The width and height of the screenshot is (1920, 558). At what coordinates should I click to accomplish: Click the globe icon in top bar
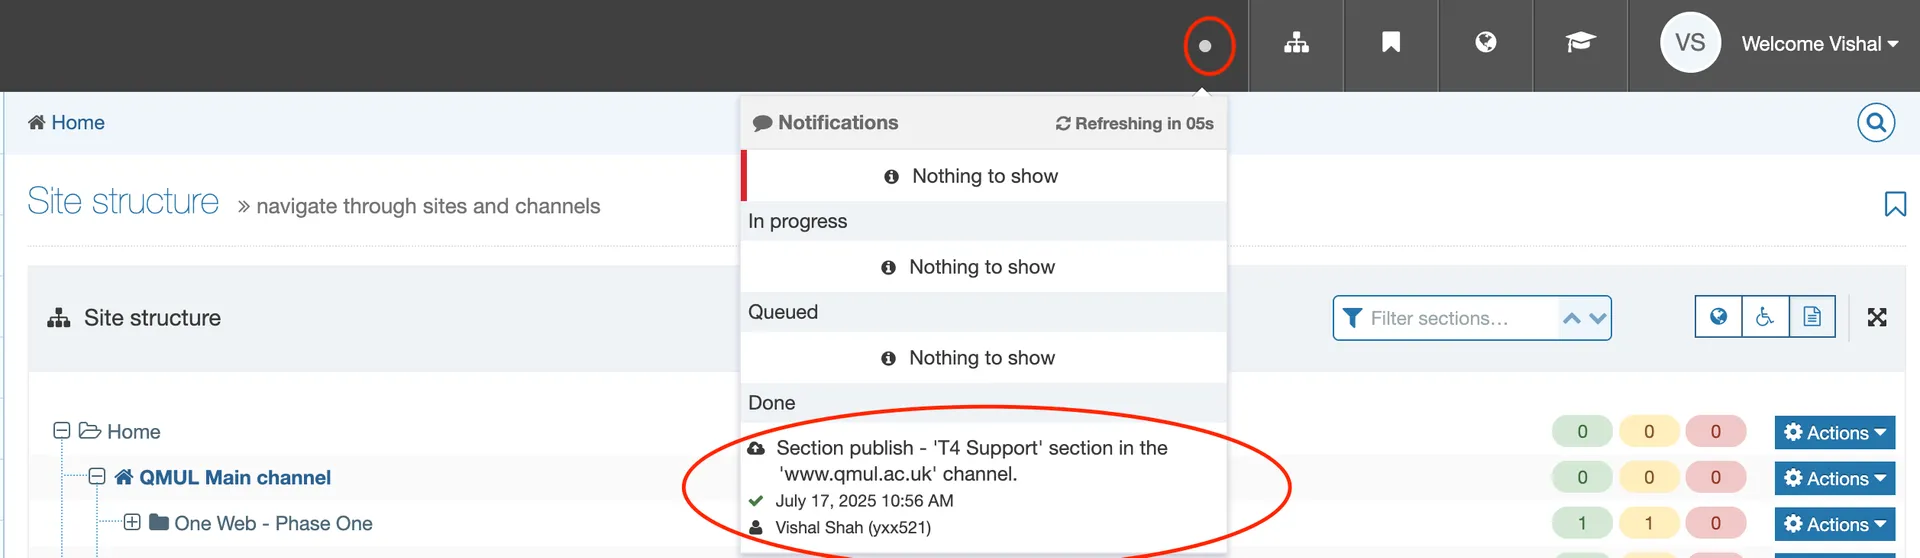[1486, 42]
